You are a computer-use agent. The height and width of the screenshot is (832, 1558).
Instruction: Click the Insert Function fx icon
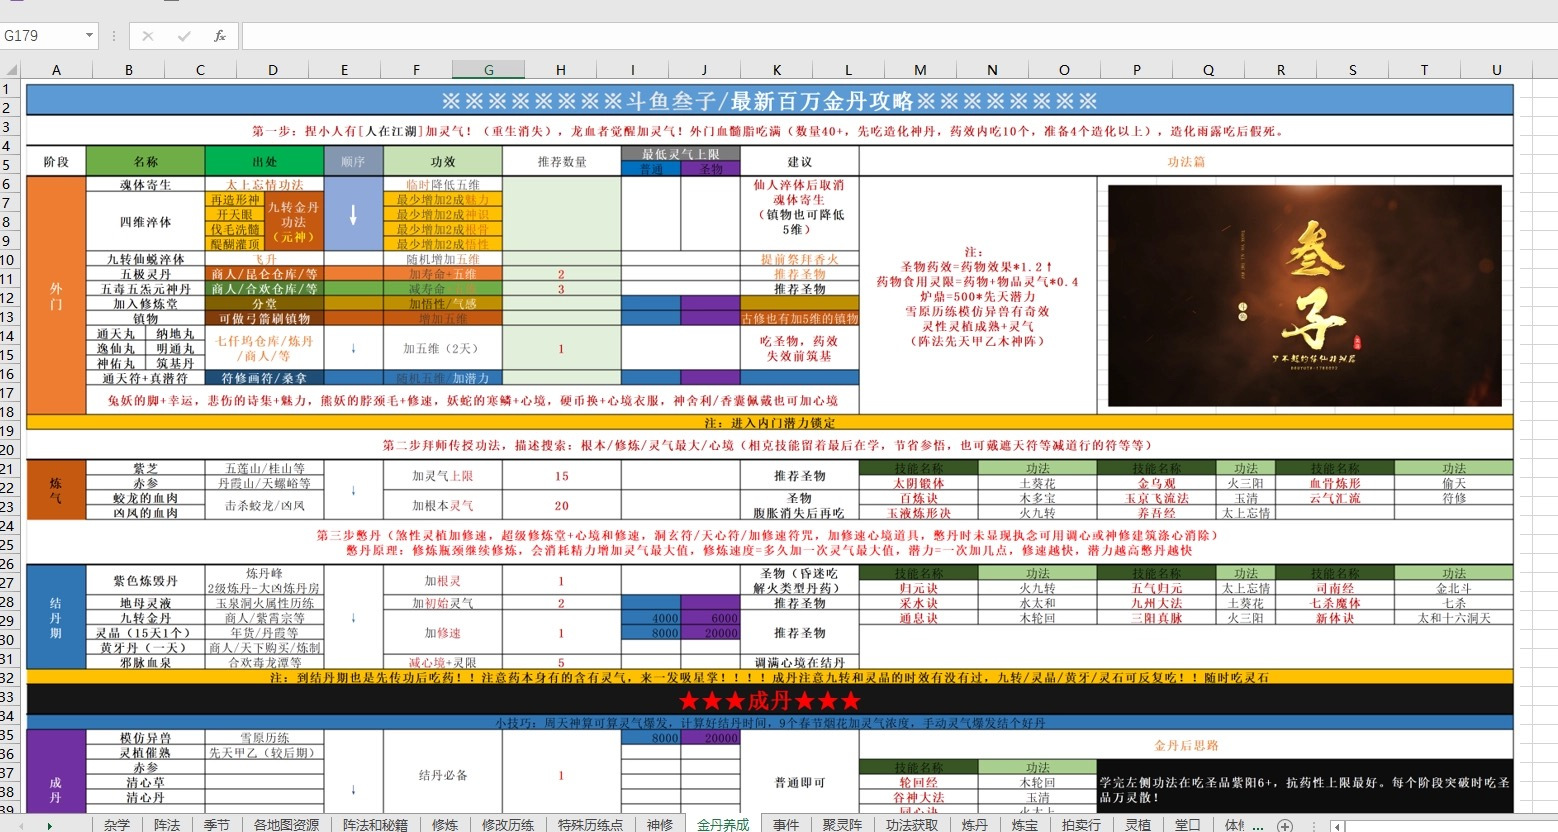tap(220, 36)
